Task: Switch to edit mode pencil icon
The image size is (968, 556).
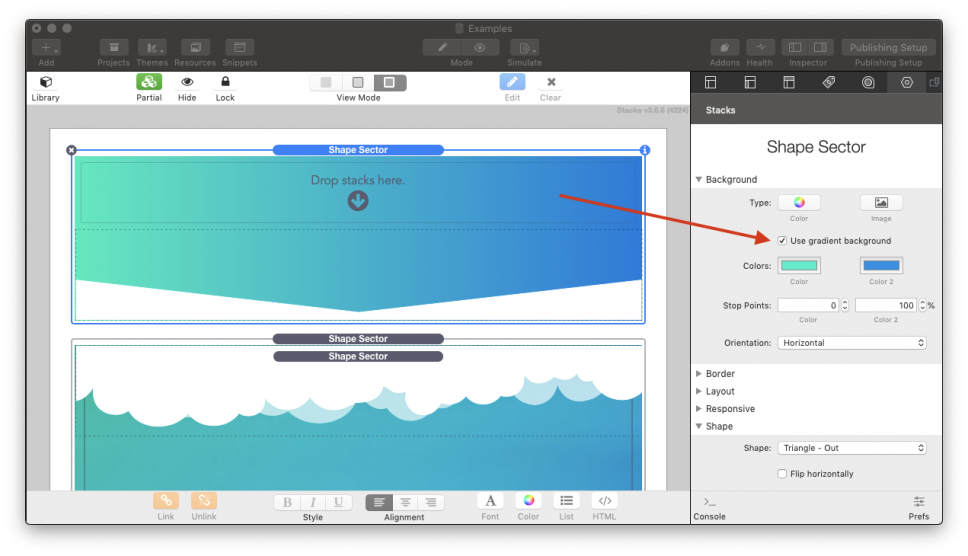Action: (x=443, y=48)
